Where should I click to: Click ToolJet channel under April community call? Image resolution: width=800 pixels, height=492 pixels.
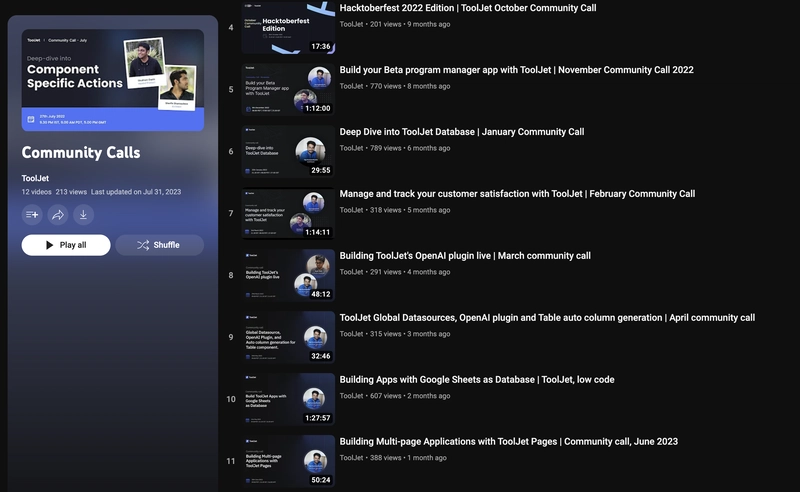(x=352, y=334)
